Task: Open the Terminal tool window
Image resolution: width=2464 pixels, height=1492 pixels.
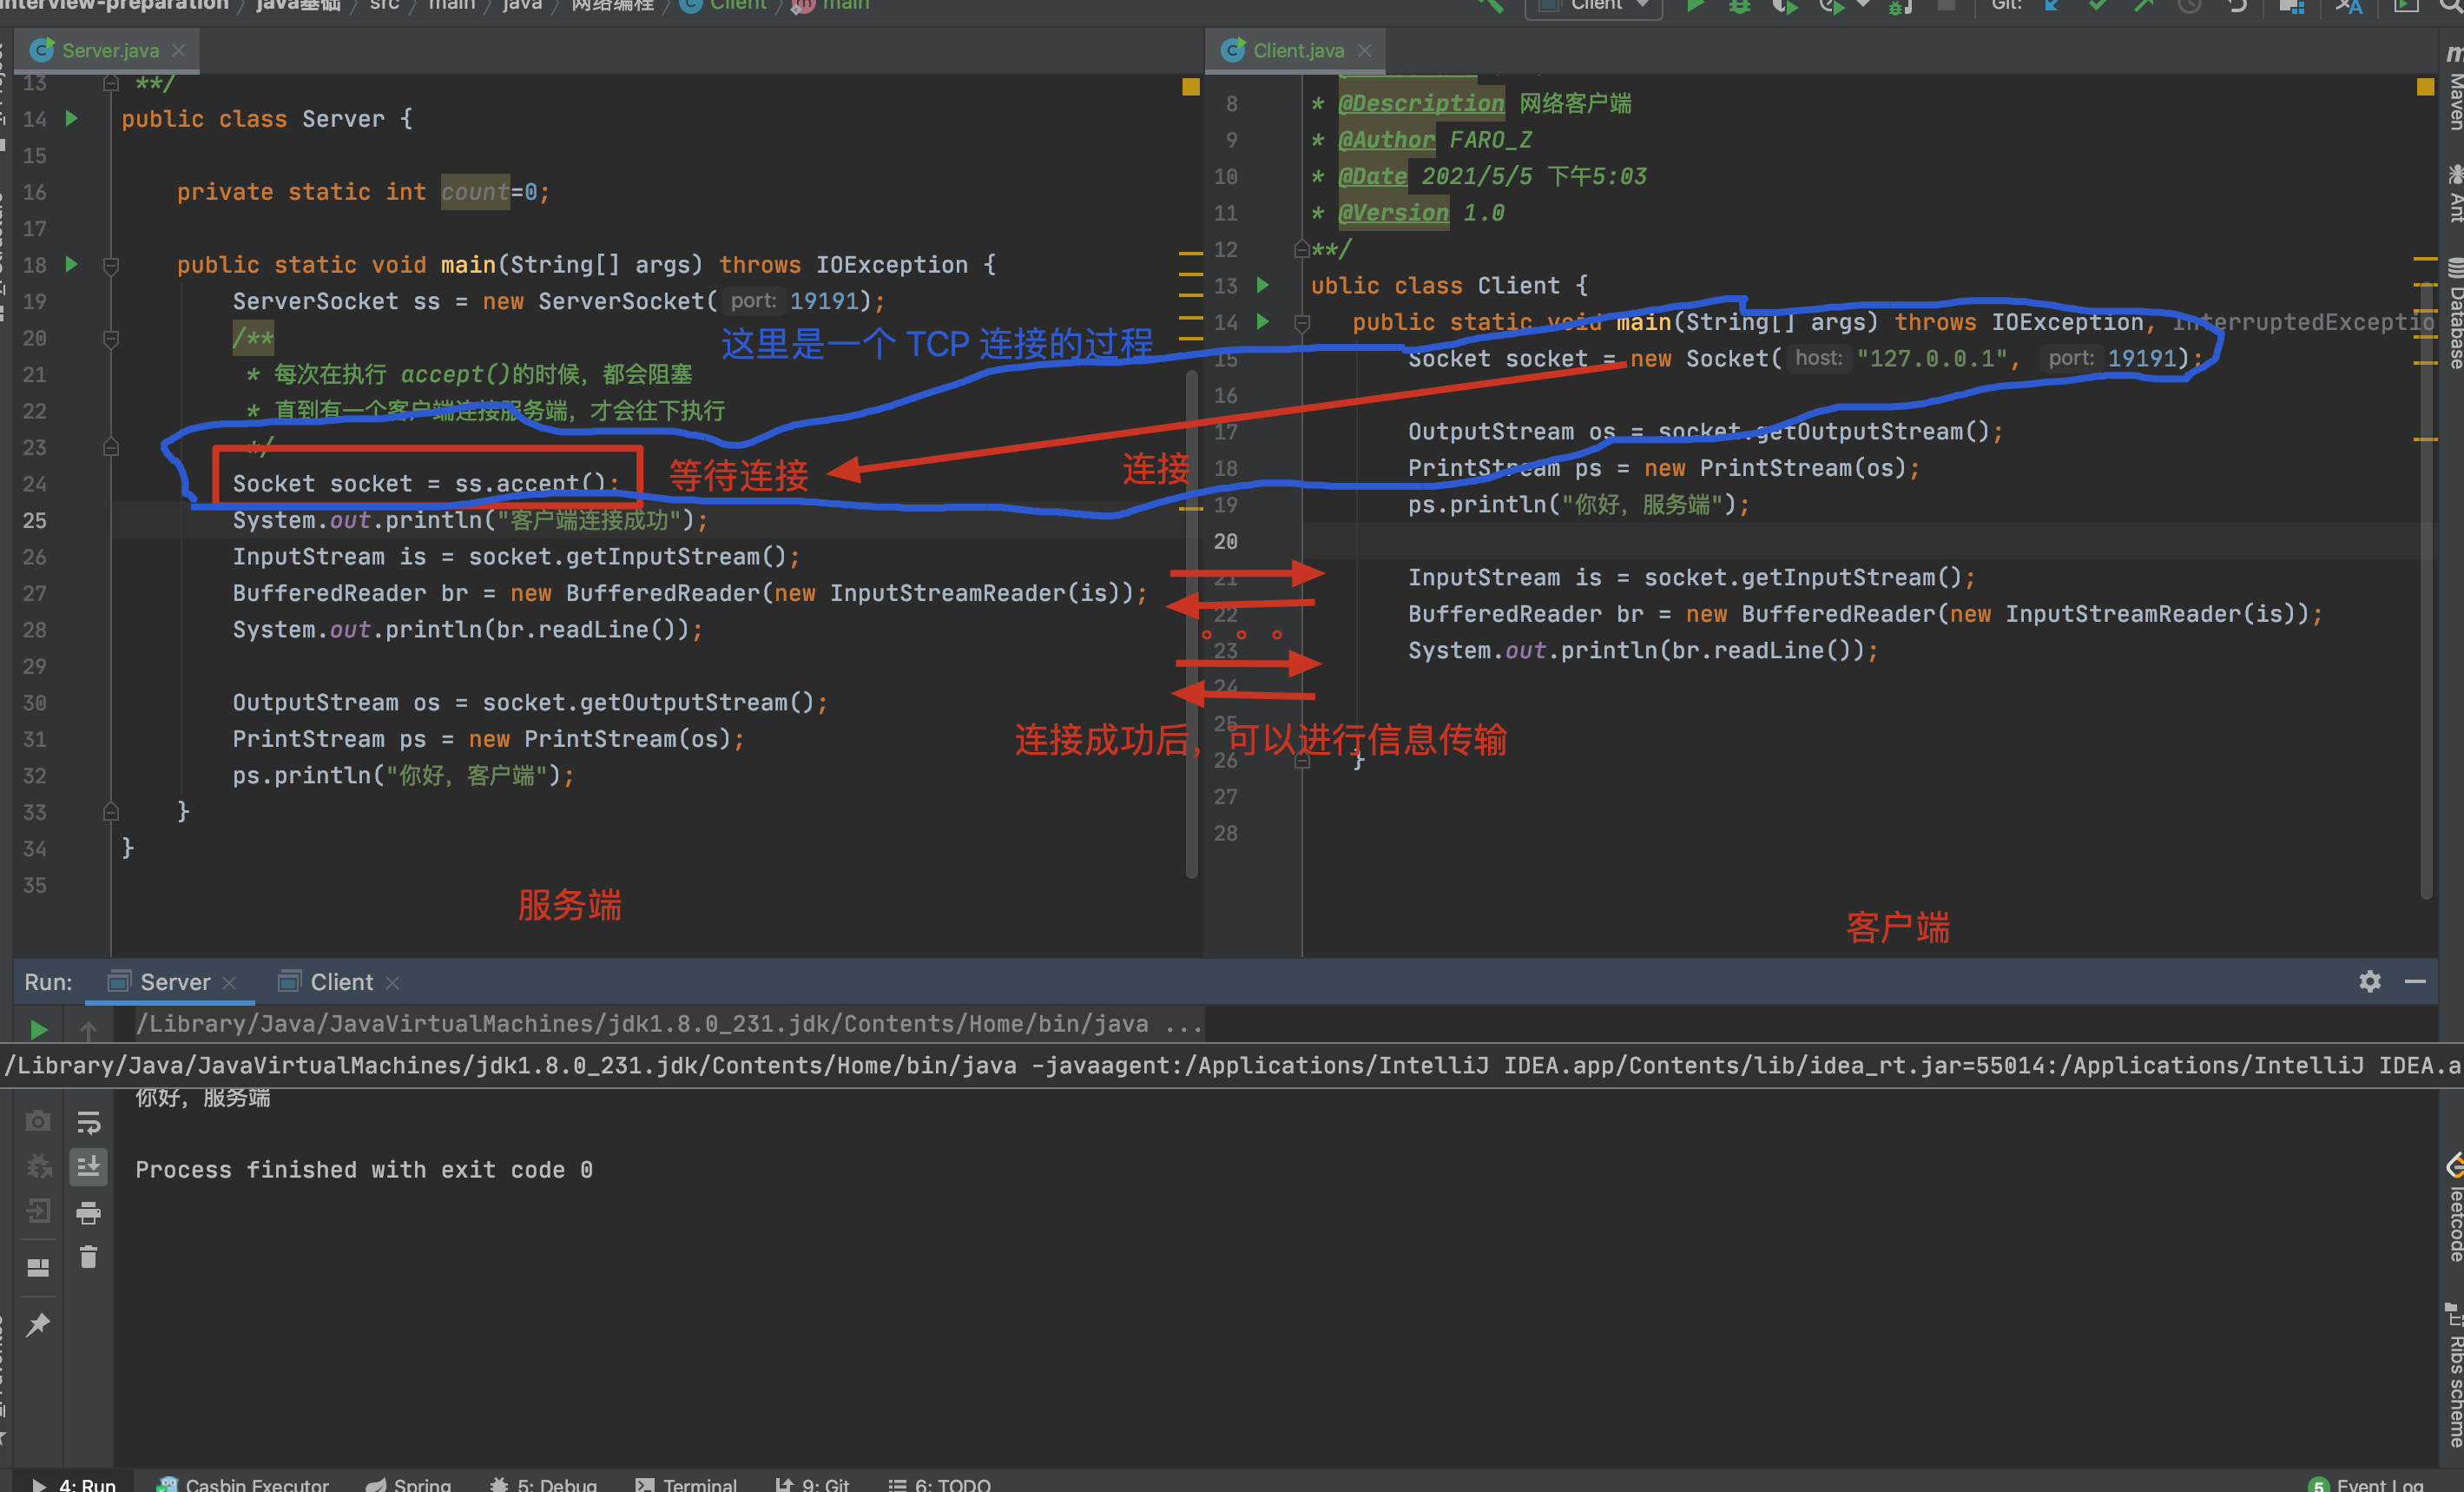Action: (x=686, y=1484)
